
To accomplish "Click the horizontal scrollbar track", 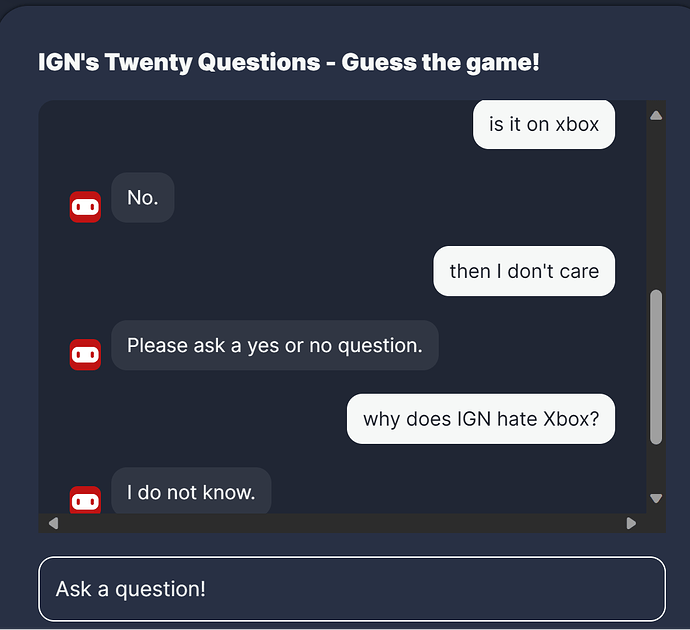I will [x=342, y=523].
